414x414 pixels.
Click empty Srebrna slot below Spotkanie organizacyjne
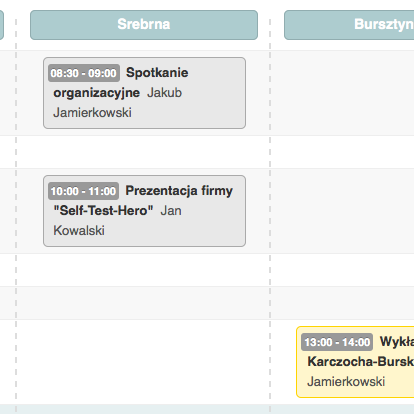[x=143, y=152]
